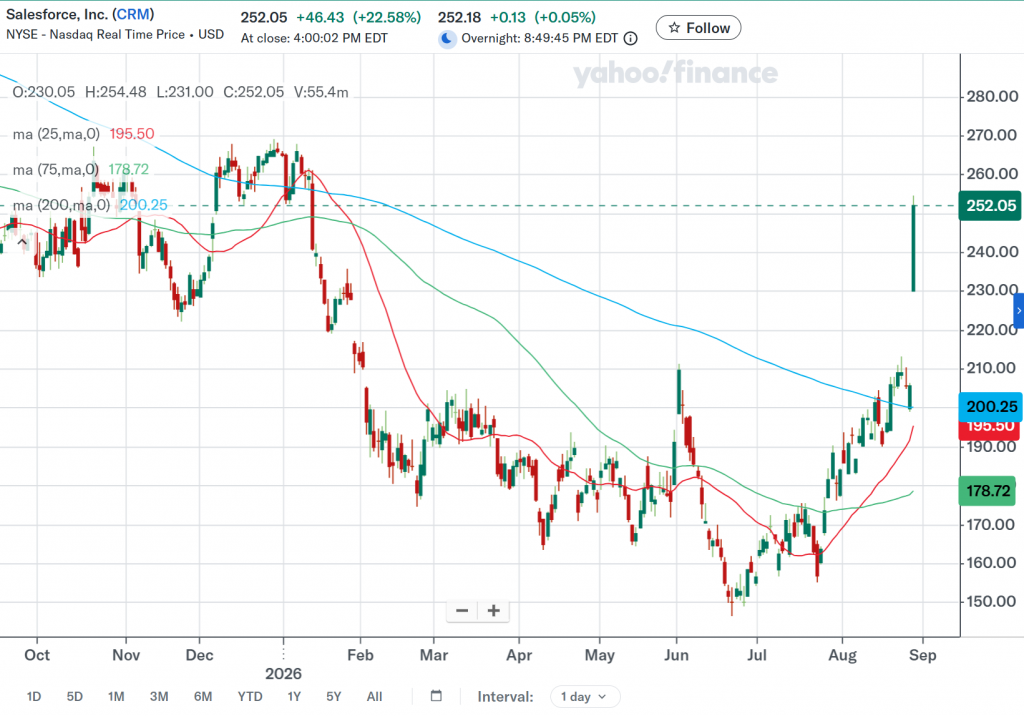The width and height of the screenshot is (1024, 716).
Task: Click the At close 4:00:02 PM EDT text
Action: 314,39
